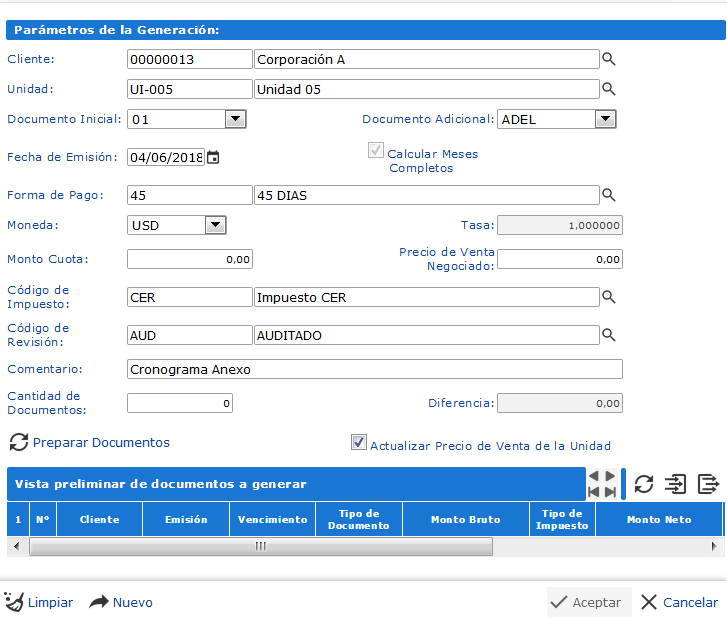This screenshot has height=619, width=727.
Task: Open the Moneda currency dropdown
Action: pyautogui.click(x=215, y=225)
